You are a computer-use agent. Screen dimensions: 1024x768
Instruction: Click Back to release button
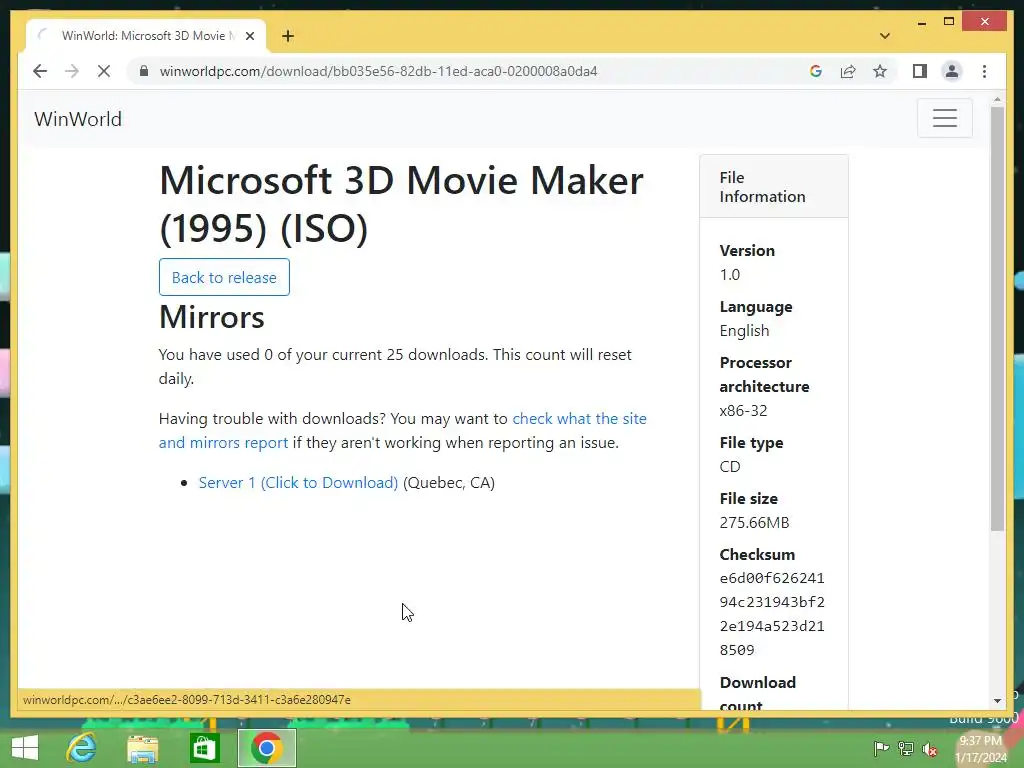(224, 277)
